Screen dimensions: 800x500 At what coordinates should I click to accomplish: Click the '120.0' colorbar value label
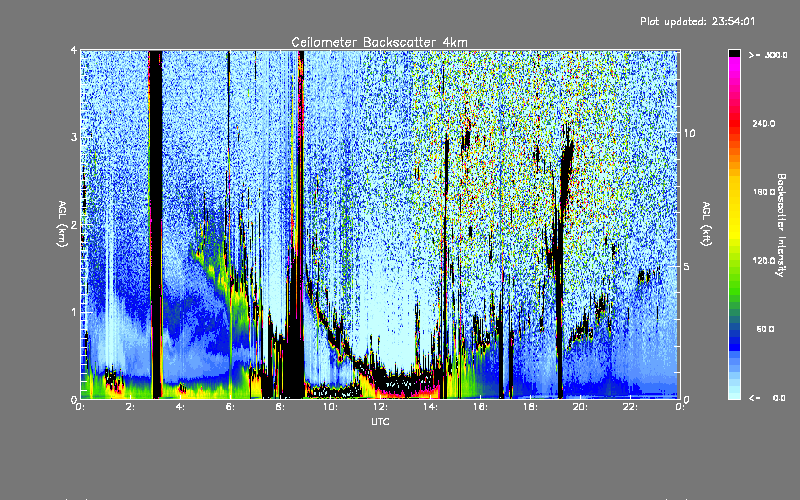click(764, 261)
